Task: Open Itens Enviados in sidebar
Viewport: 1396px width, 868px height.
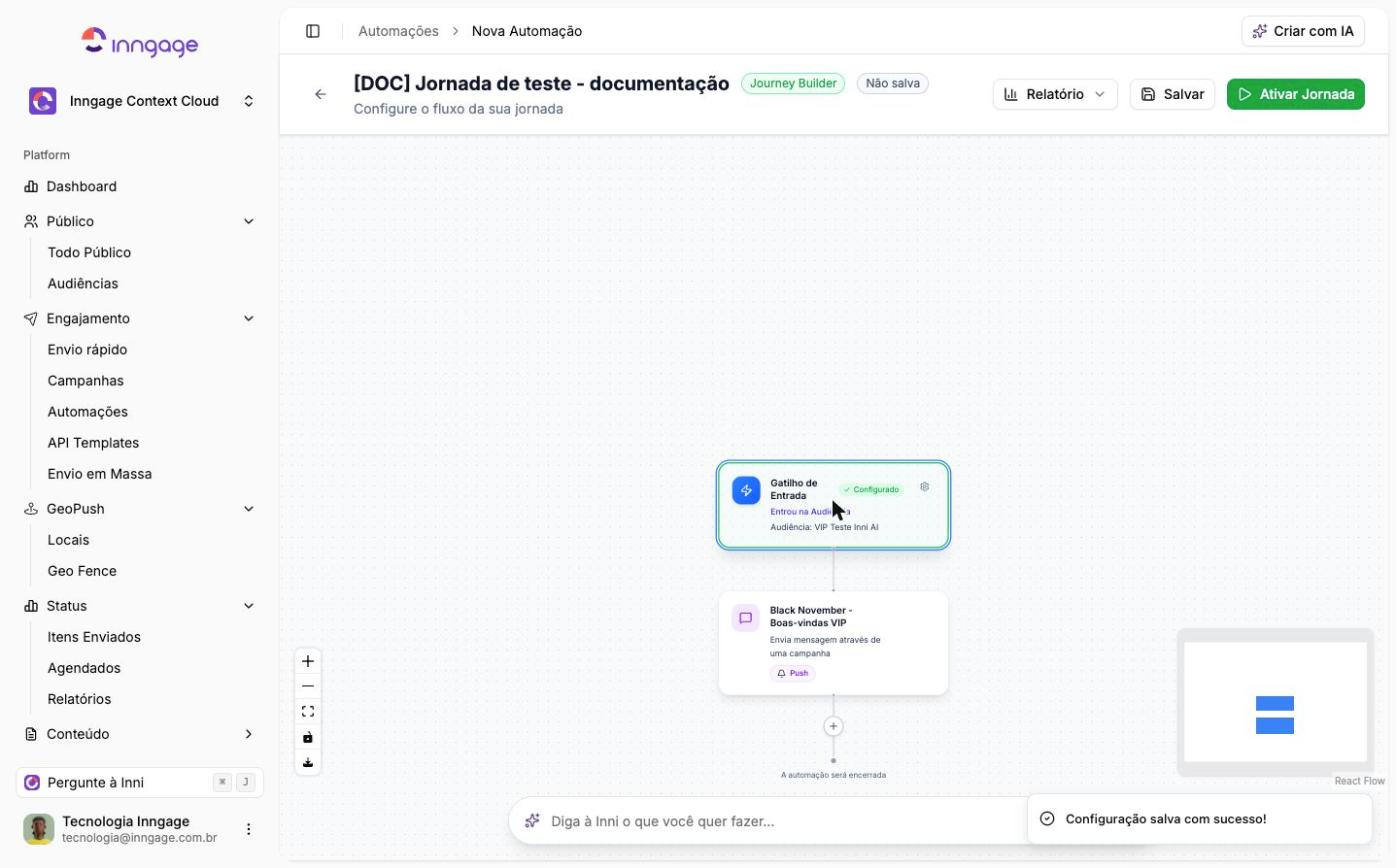Action: [x=94, y=637]
